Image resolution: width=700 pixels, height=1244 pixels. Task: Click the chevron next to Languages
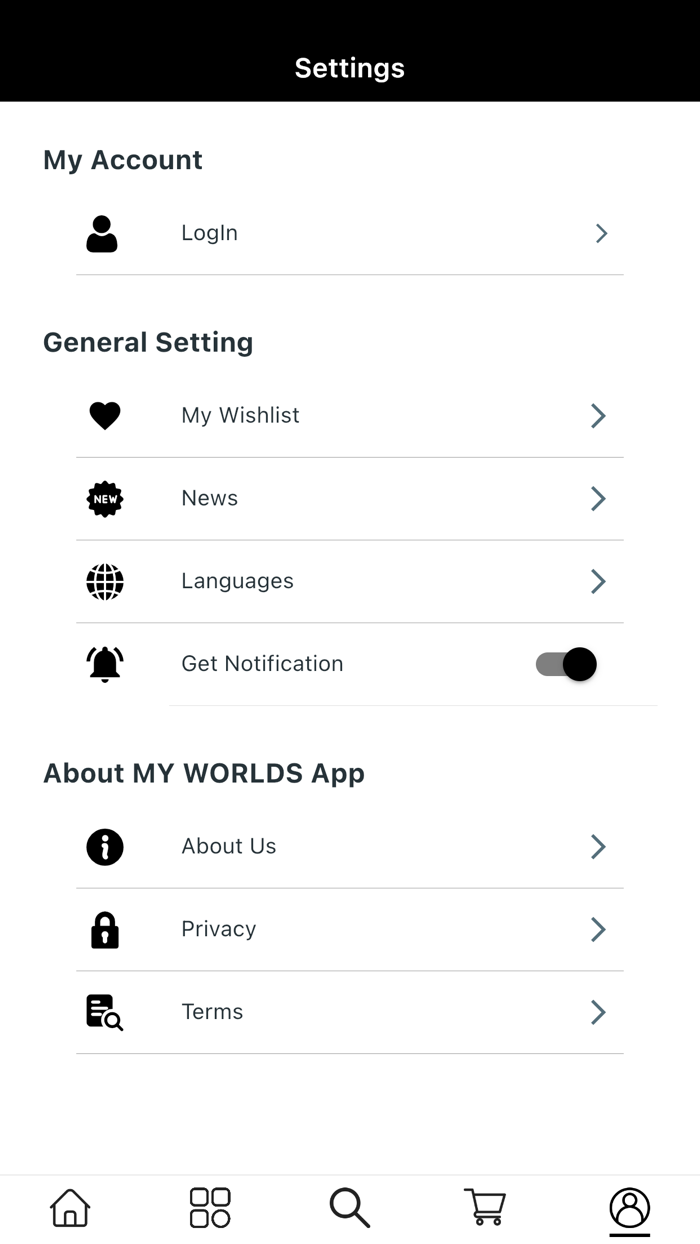click(597, 581)
